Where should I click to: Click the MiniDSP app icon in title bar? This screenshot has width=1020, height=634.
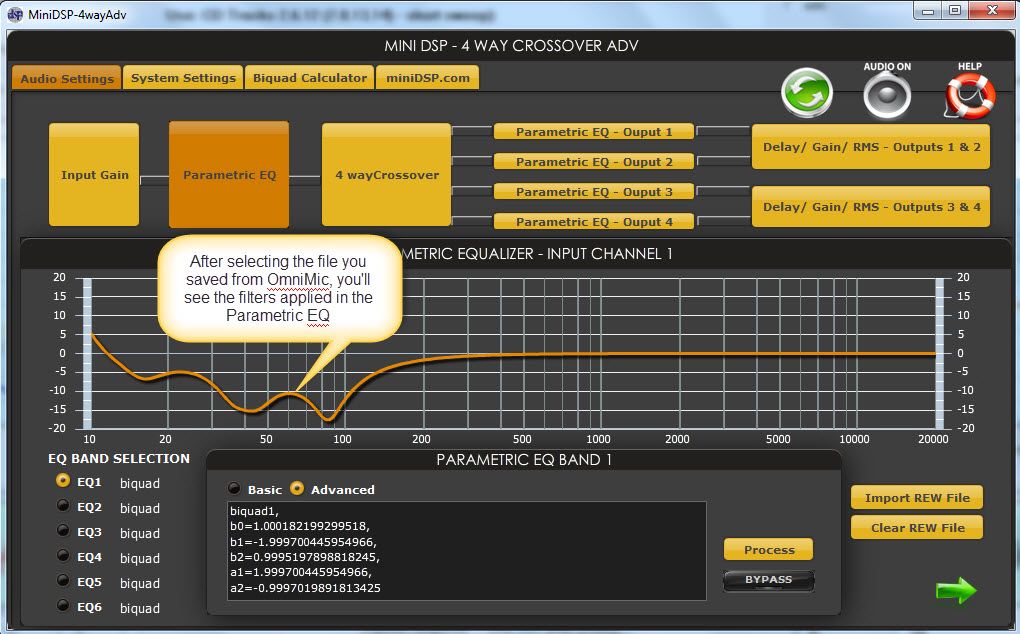pos(15,14)
